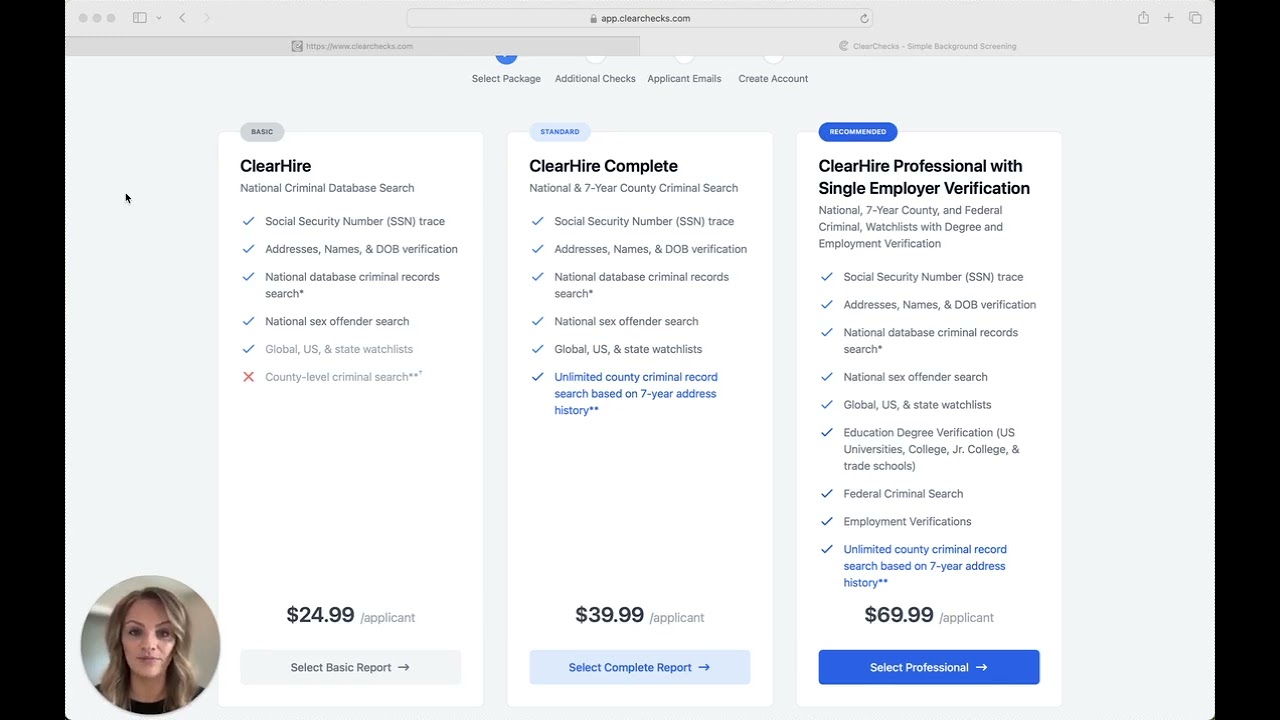Click the Federal Criminal Search checkmark icon
This screenshot has width=1280, height=720.
[x=826, y=493]
